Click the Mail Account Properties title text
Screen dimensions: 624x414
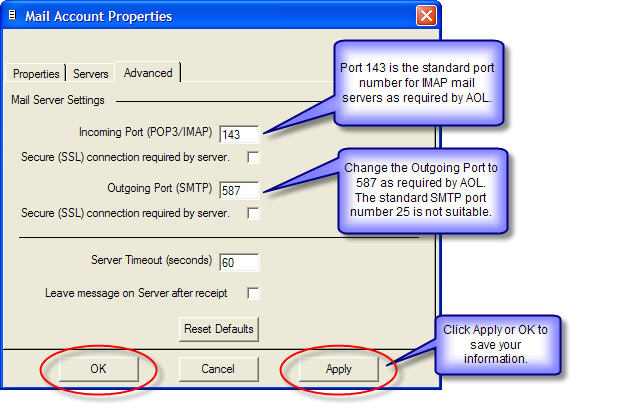[98, 16]
